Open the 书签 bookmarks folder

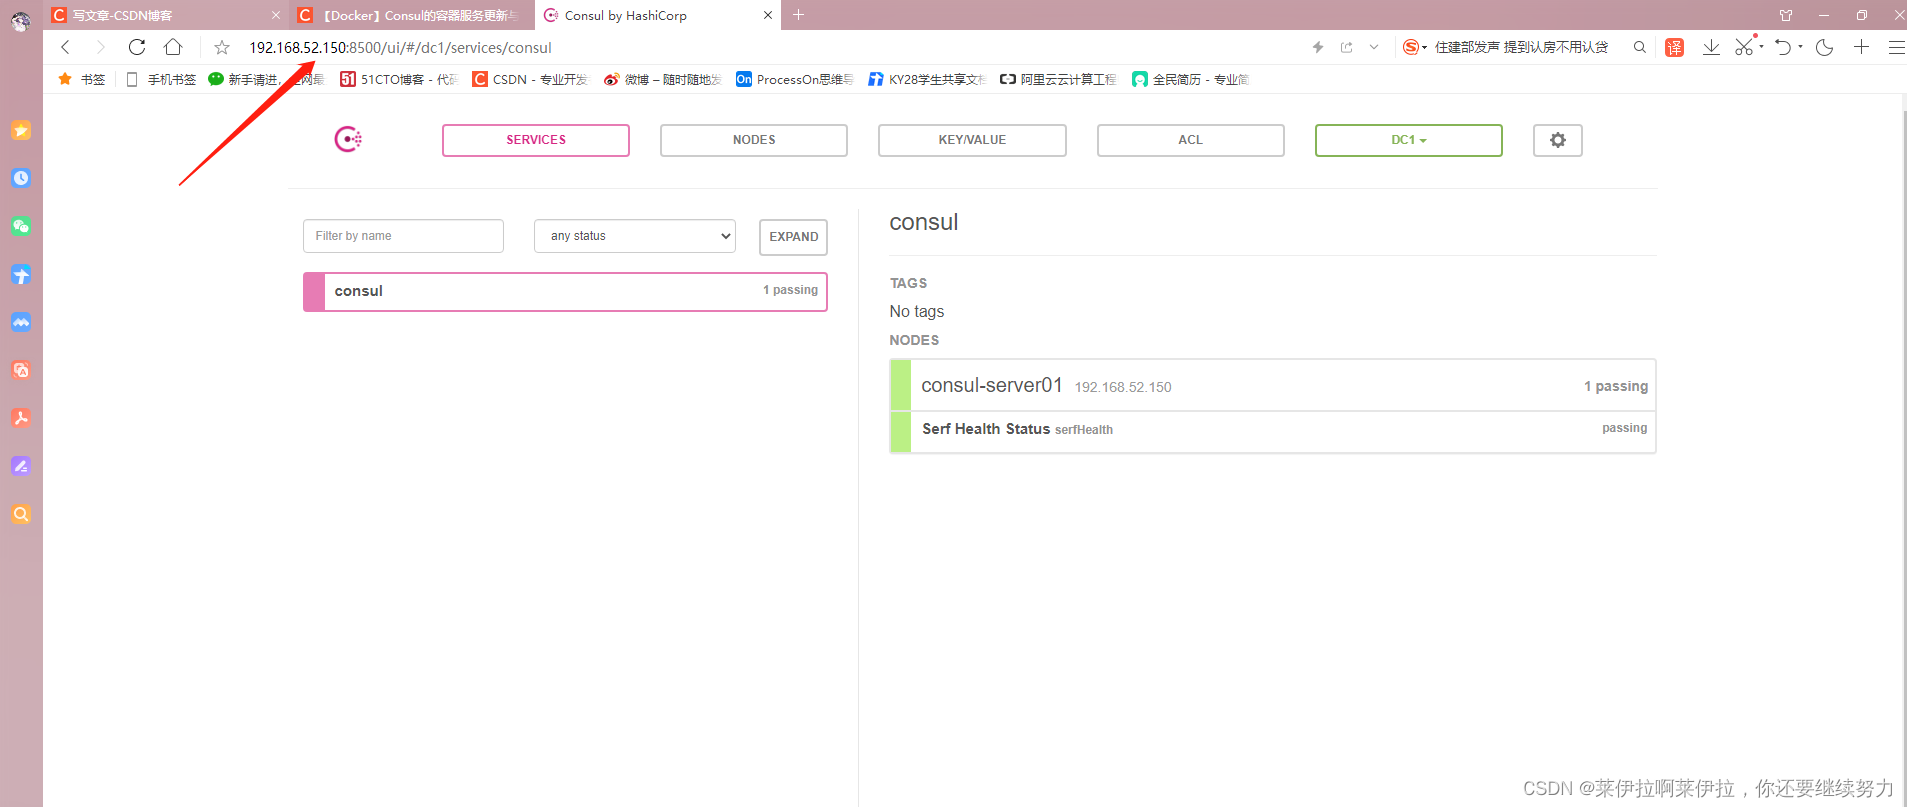(x=81, y=79)
